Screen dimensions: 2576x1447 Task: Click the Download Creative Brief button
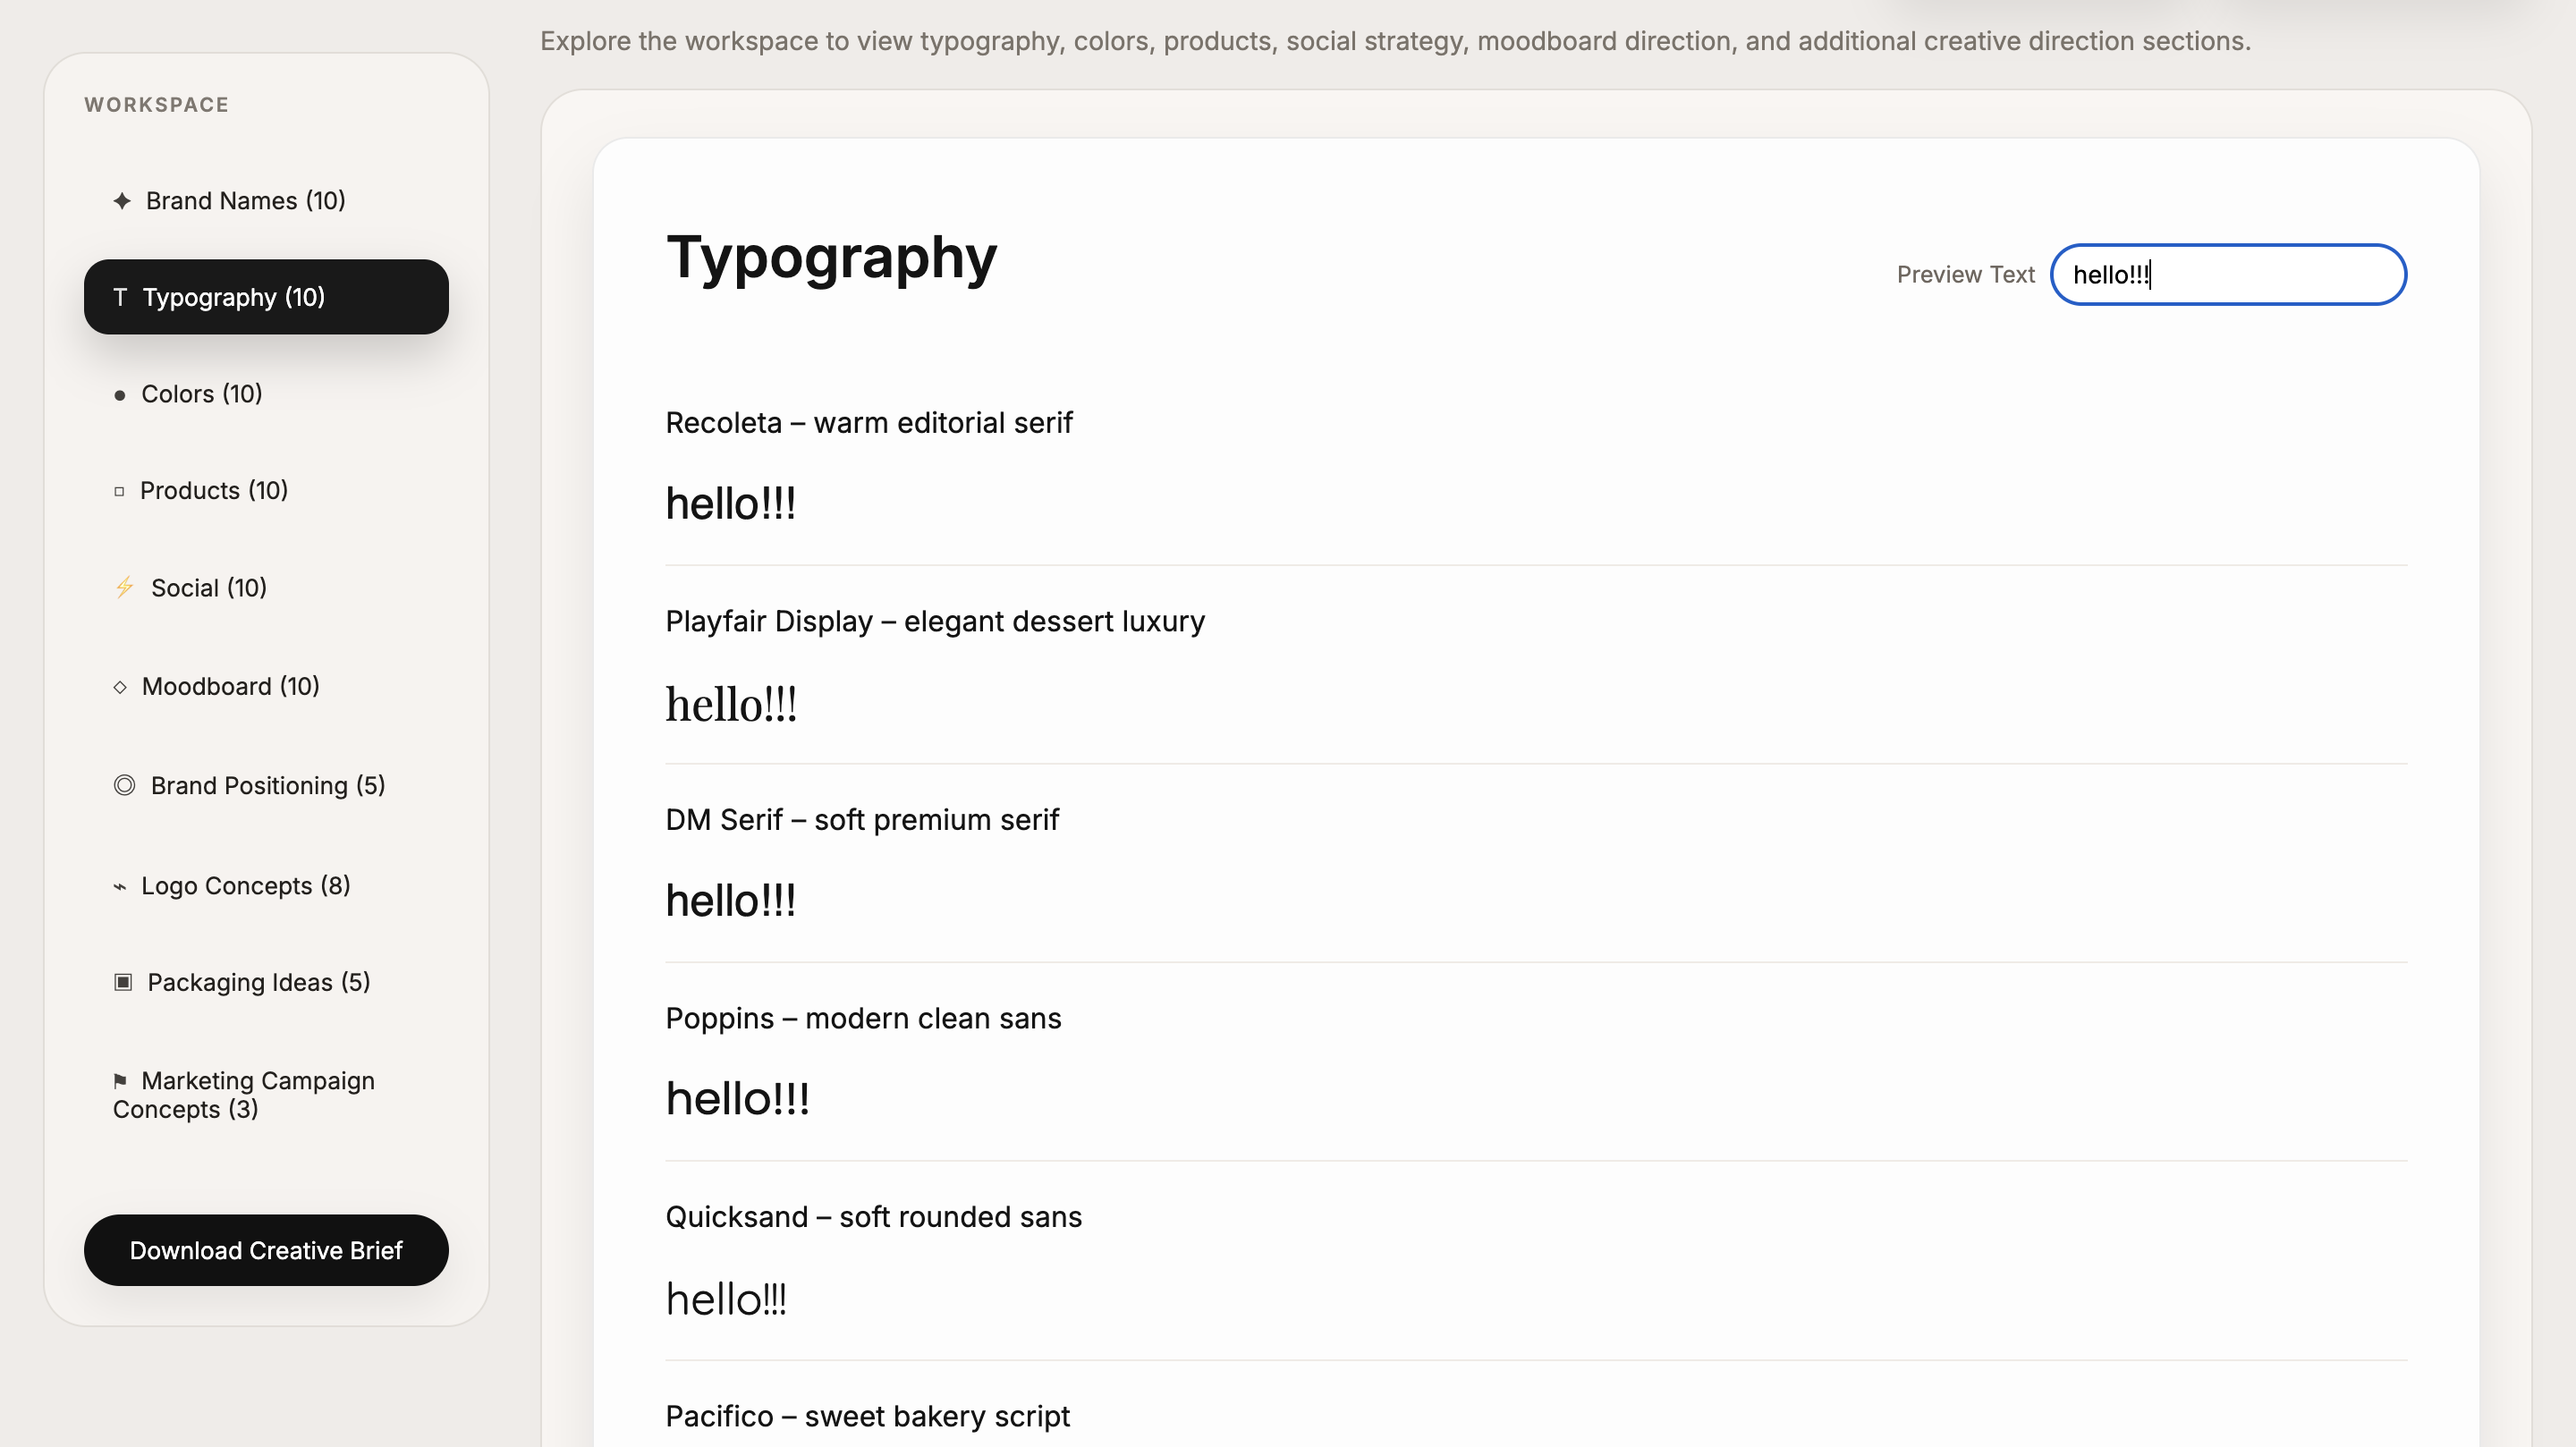pyautogui.click(x=265, y=1250)
